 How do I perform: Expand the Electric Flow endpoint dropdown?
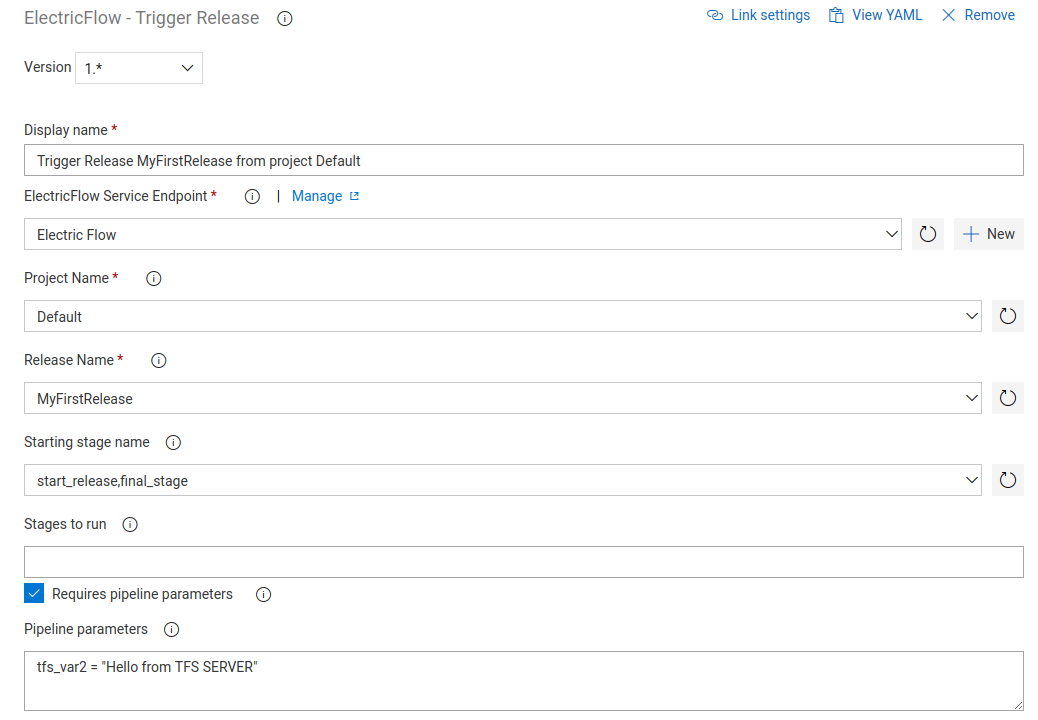[x=463, y=234]
